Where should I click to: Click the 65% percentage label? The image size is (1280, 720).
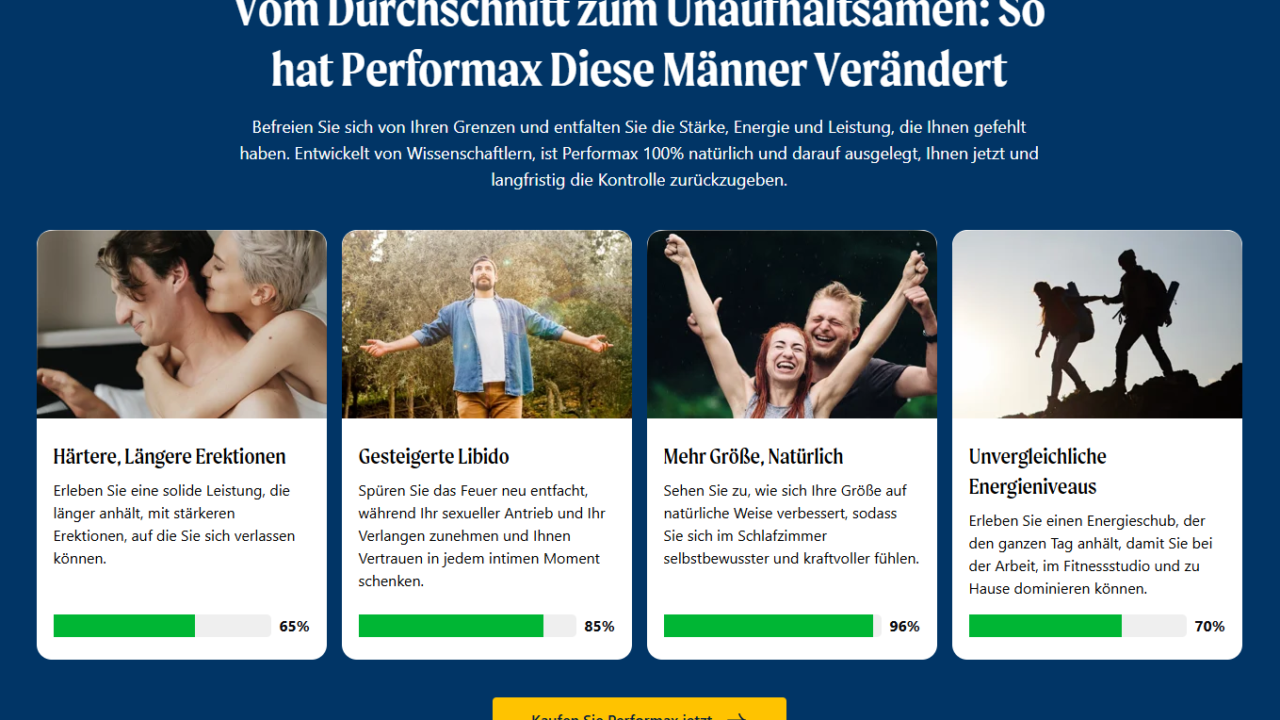(294, 627)
